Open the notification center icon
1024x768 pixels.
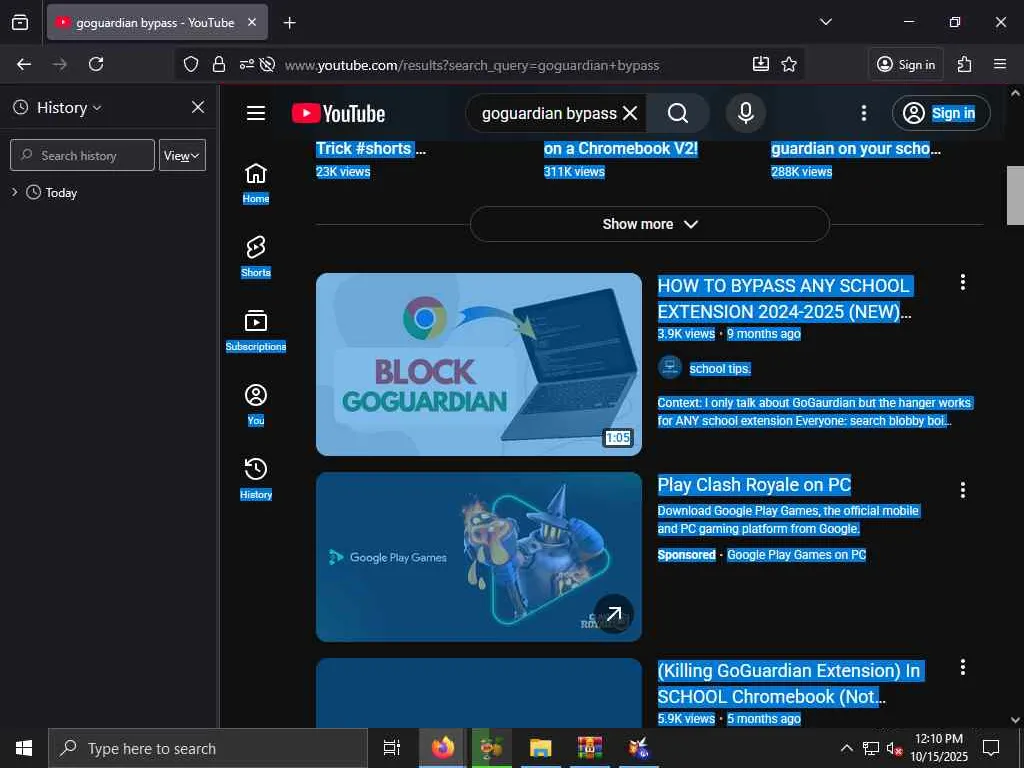pyautogui.click(x=991, y=748)
